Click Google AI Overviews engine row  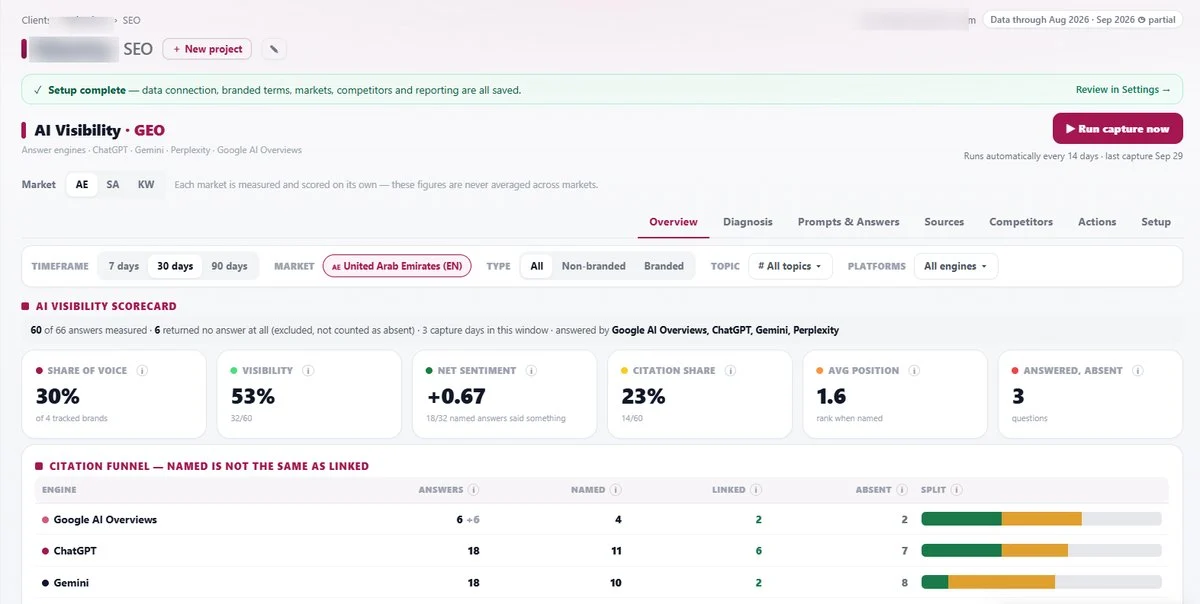[x=601, y=520]
